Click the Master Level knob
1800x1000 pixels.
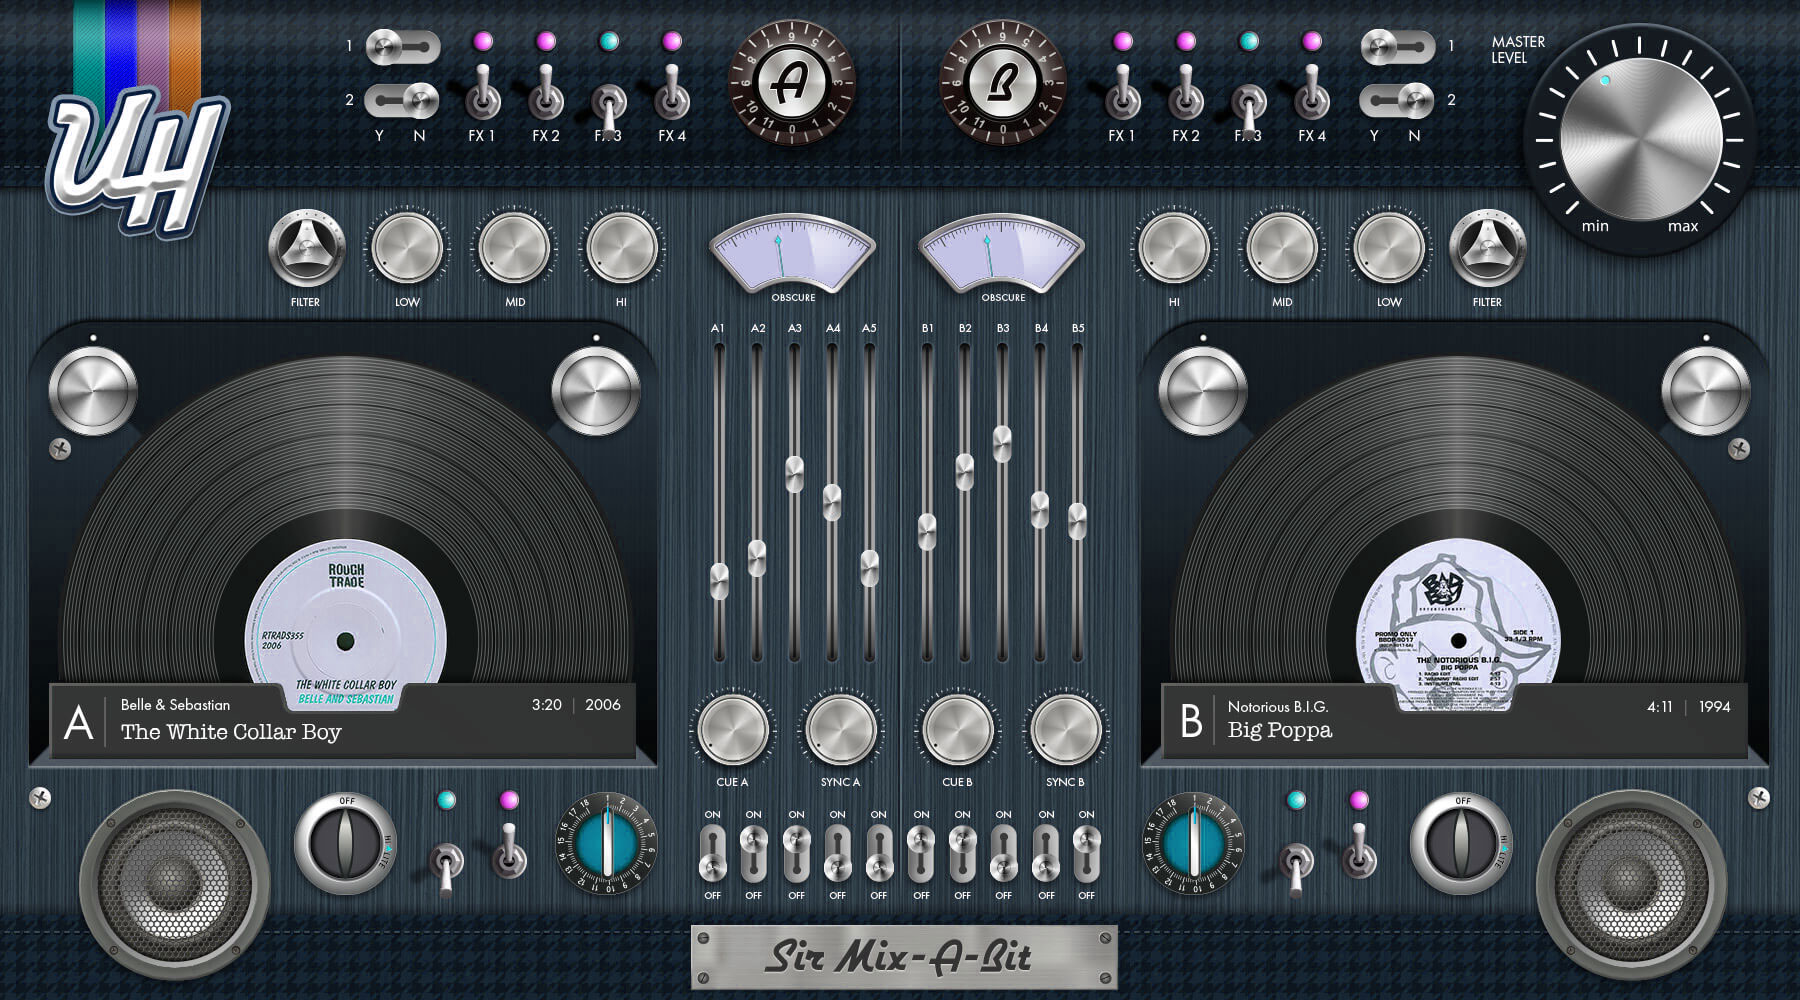click(x=1640, y=138)
